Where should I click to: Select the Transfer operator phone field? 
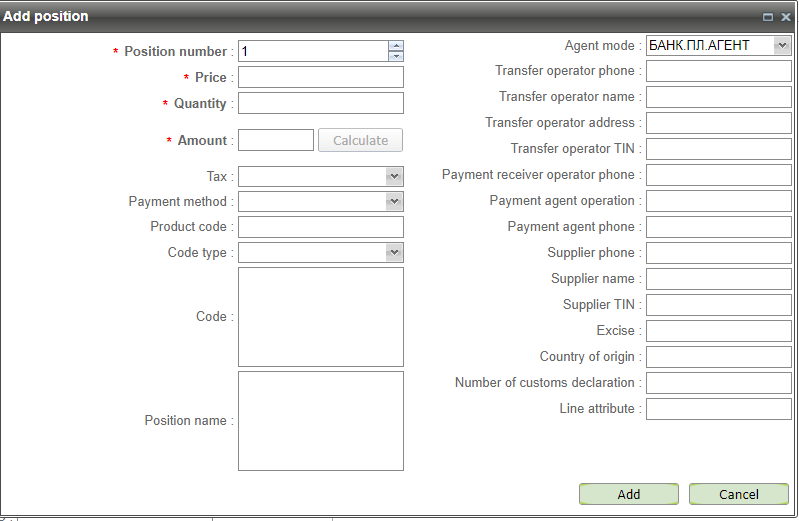[x=718, y=71]
